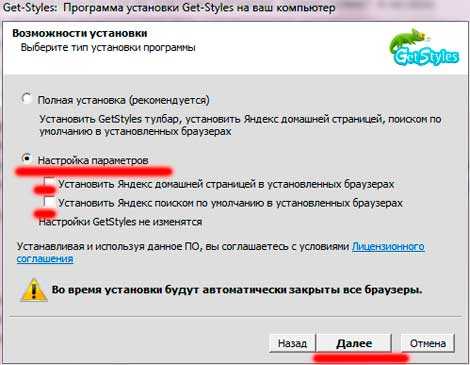Click the yellow warning triangle icon

tap(34, 290)
